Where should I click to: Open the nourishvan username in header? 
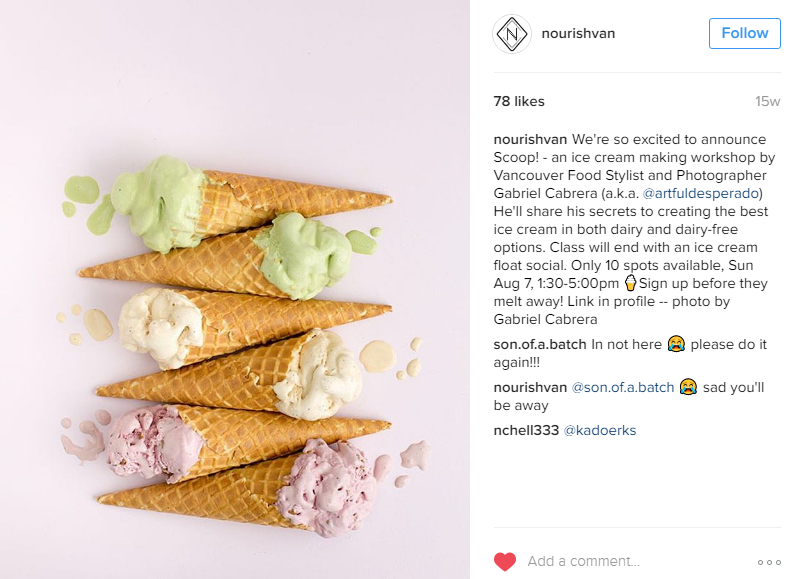pyautogui.click(x=578, y=34)
